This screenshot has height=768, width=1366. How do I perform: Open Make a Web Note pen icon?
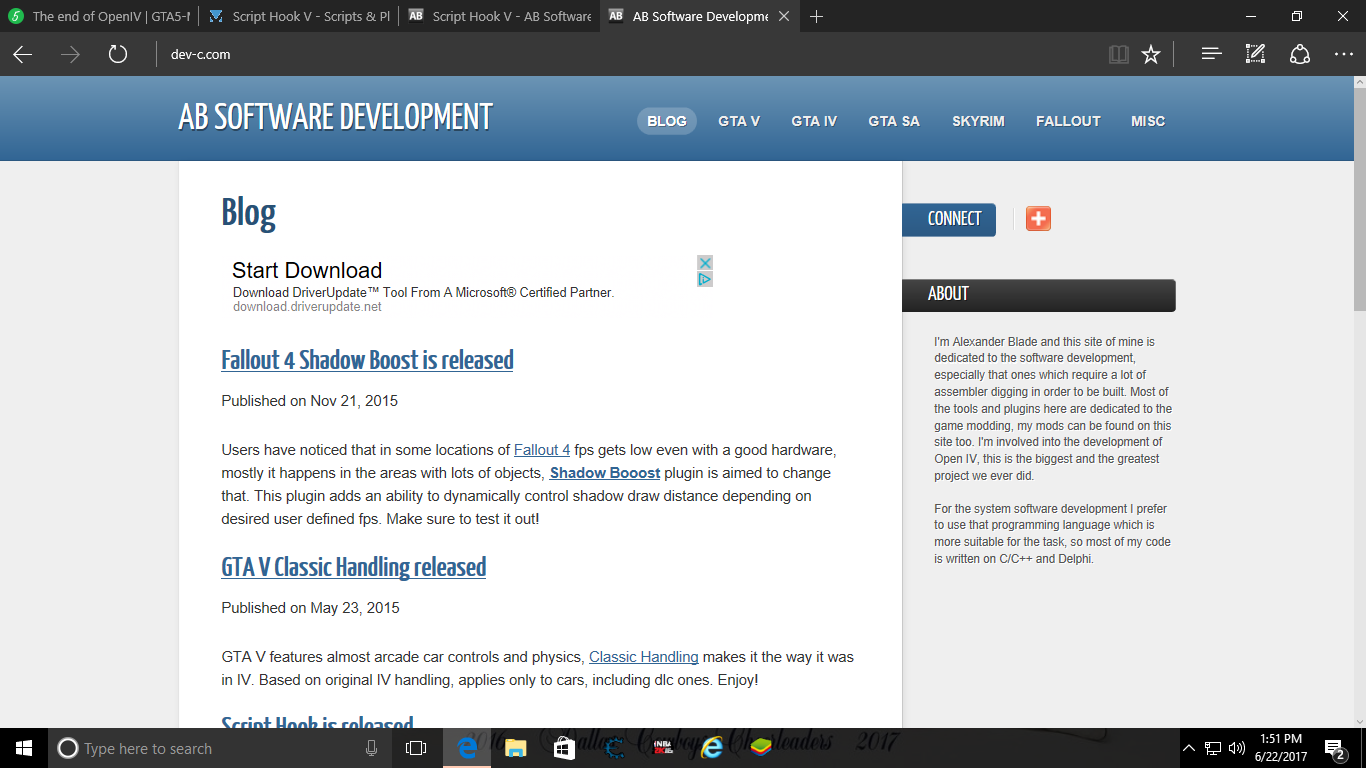[1255, 54]
